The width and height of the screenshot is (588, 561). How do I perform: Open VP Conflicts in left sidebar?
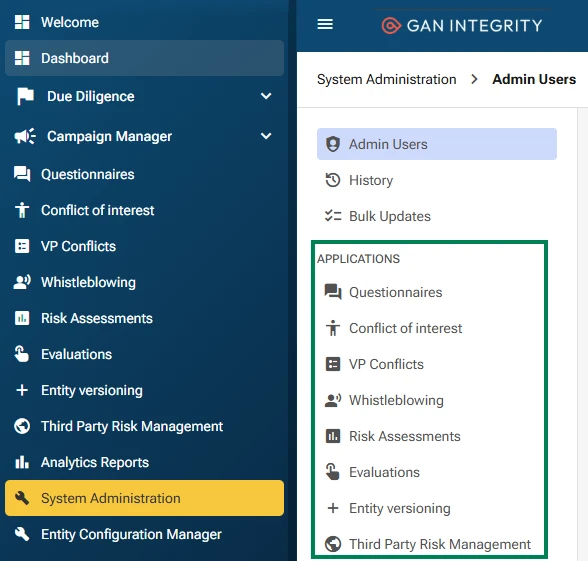point(144,246)
